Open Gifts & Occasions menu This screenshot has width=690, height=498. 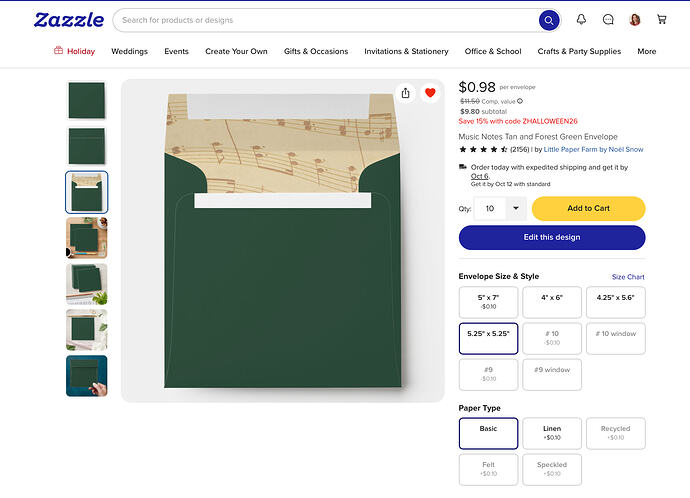(316, 51)
